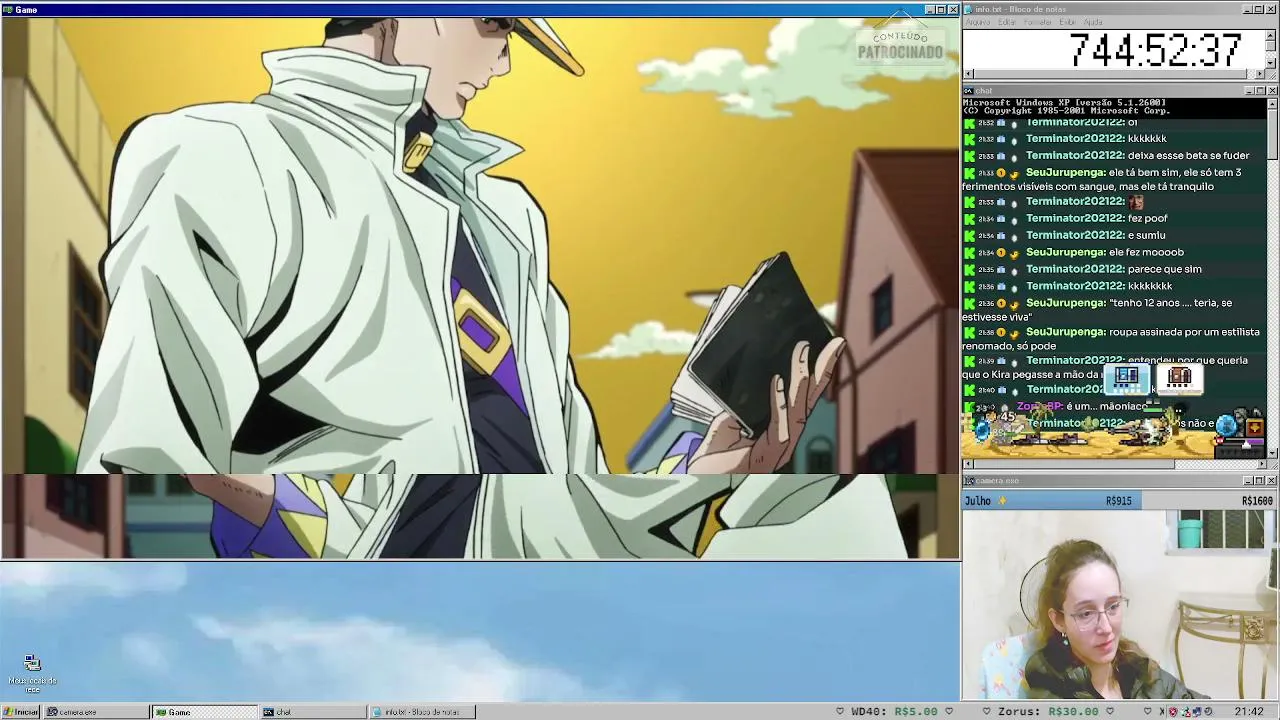Click the 744:52:37 timer text in Notepad

pos(1156,50)
